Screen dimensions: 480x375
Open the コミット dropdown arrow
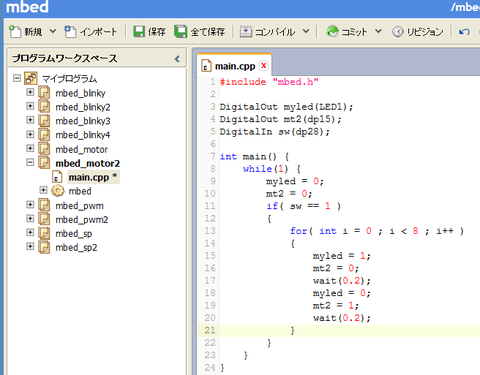point(378,32)
